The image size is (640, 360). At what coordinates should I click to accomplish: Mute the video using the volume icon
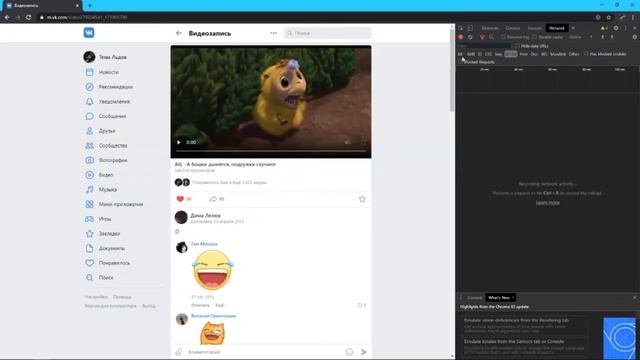coord(347,142)
